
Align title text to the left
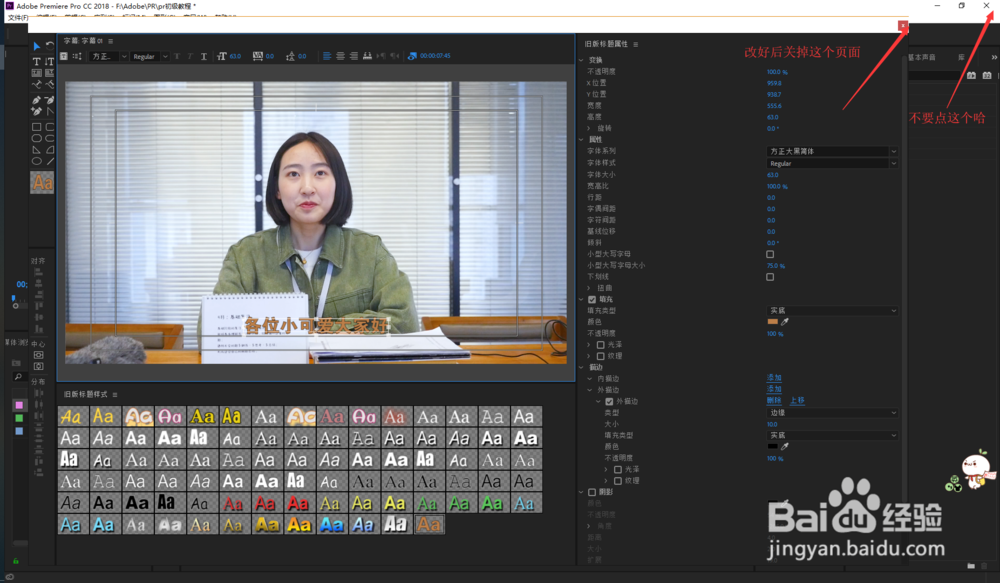327,56
